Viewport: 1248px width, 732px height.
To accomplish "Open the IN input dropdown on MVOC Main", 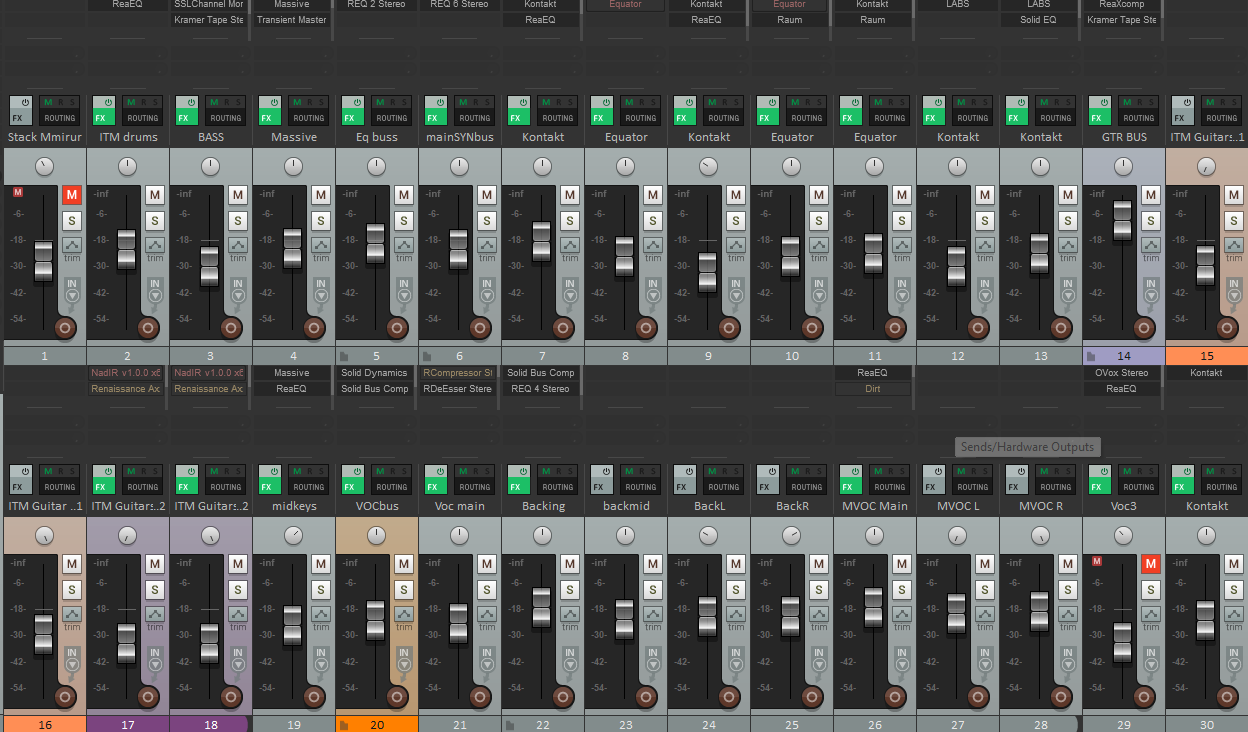I will [901, 659].
